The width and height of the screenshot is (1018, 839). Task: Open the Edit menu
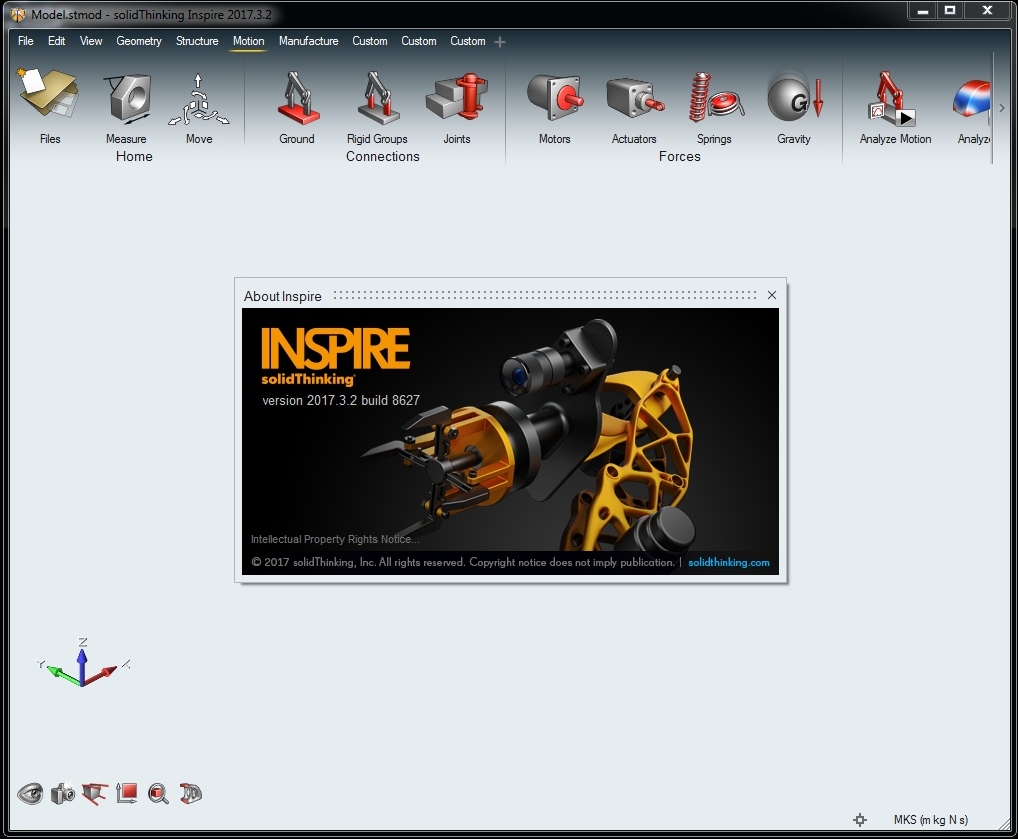pos(56,41)
